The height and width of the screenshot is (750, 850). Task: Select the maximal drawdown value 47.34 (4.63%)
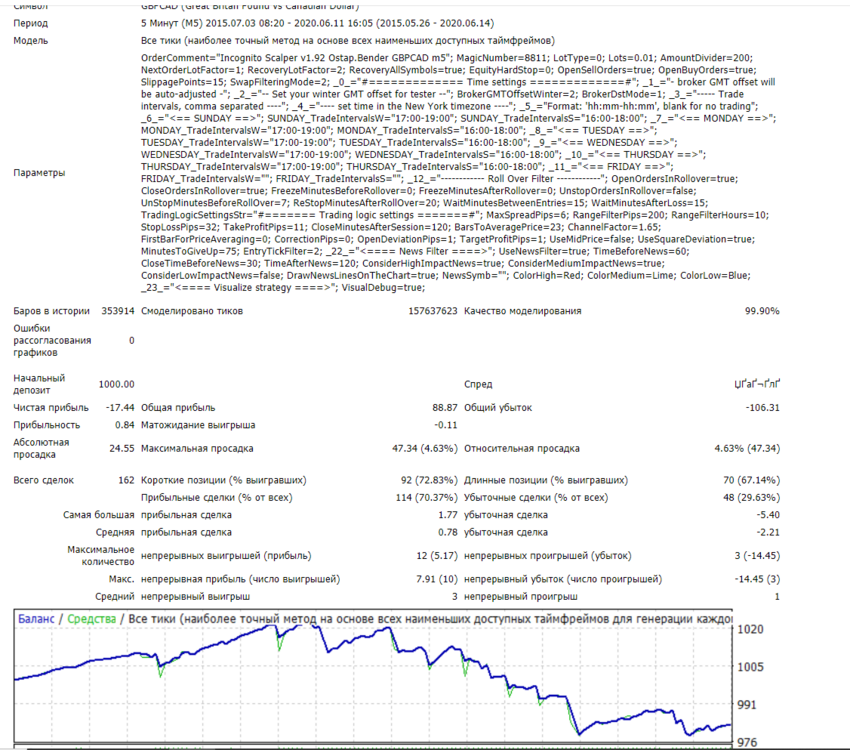[x=425, y=448]
